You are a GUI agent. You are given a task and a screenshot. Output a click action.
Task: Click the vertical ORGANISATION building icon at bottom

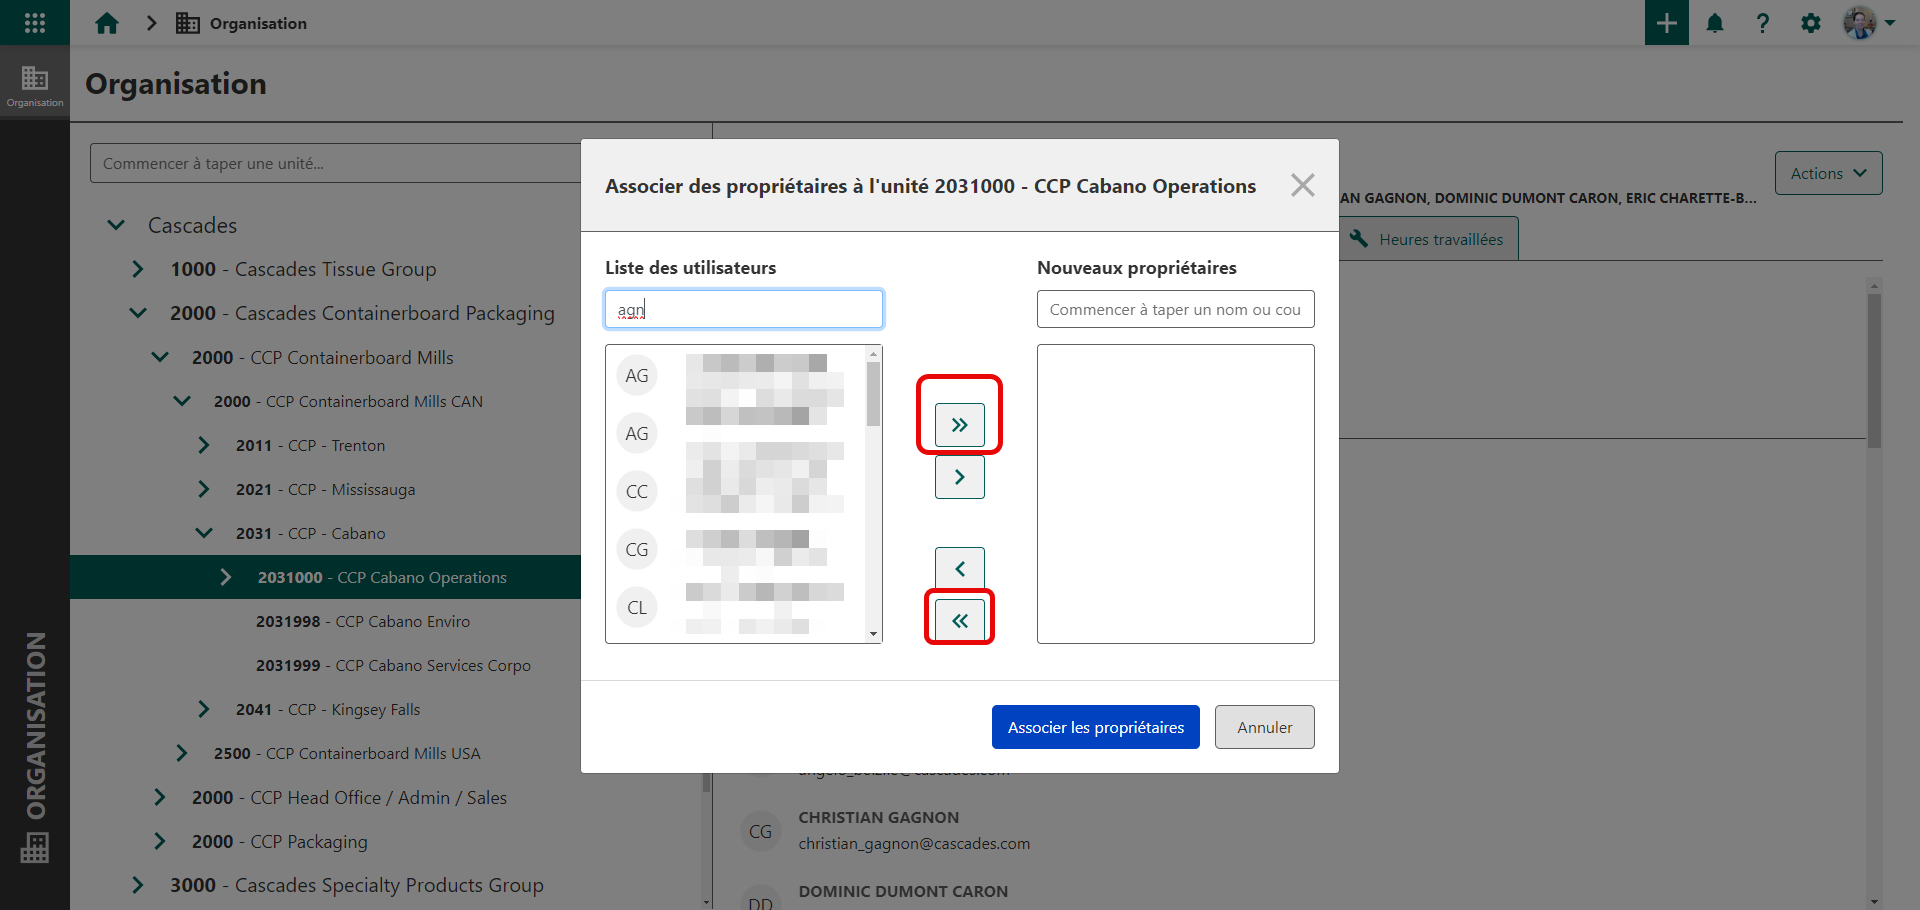[35, 848]
